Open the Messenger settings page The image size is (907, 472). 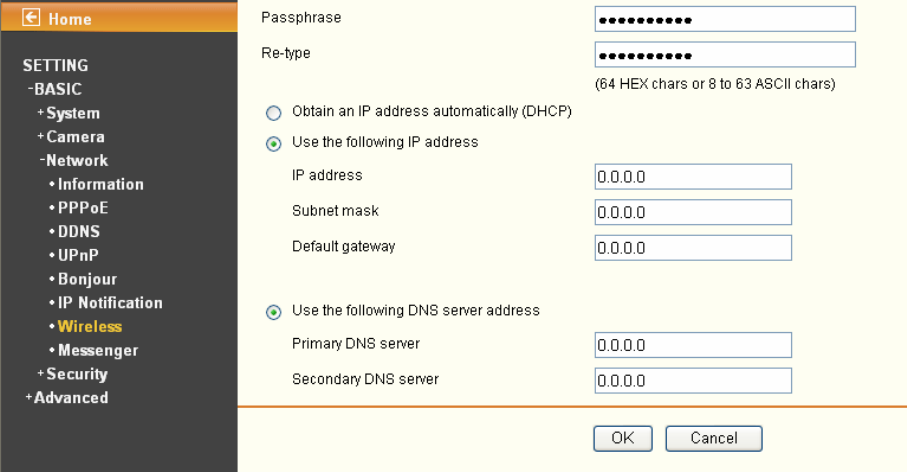coord(98,351)
